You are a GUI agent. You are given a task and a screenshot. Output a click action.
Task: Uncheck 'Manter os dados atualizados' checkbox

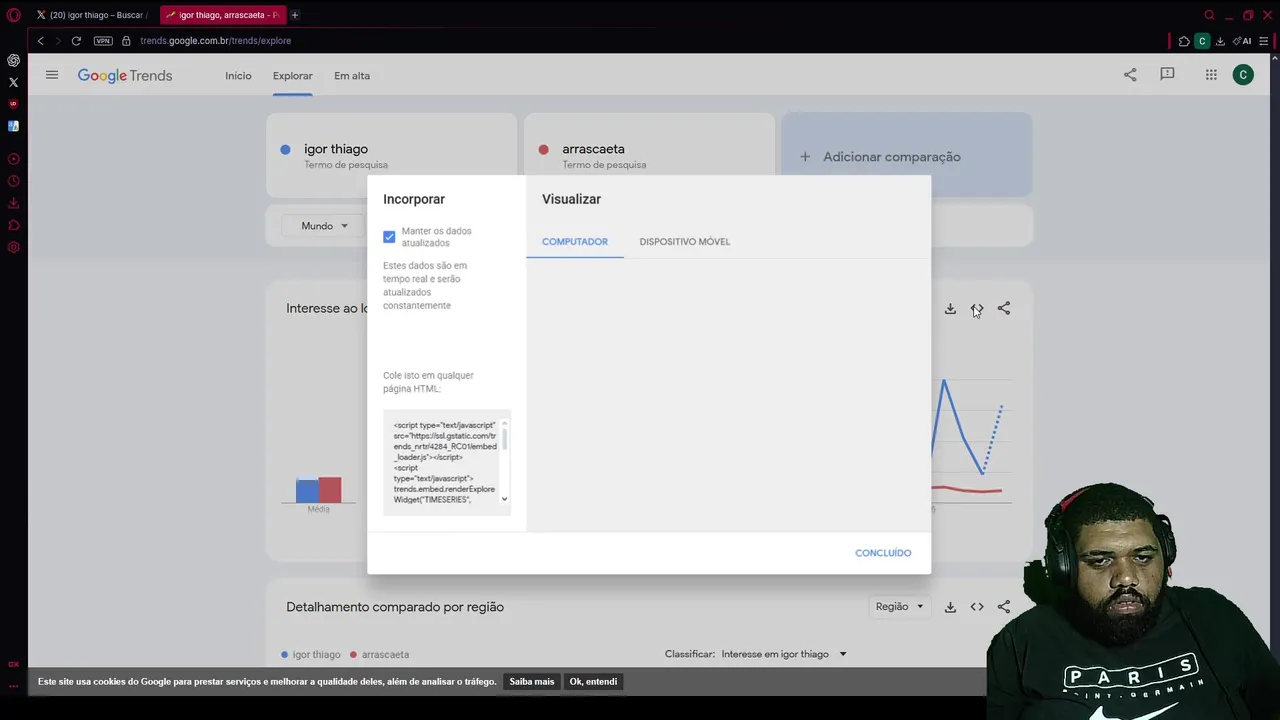[389, 237]
